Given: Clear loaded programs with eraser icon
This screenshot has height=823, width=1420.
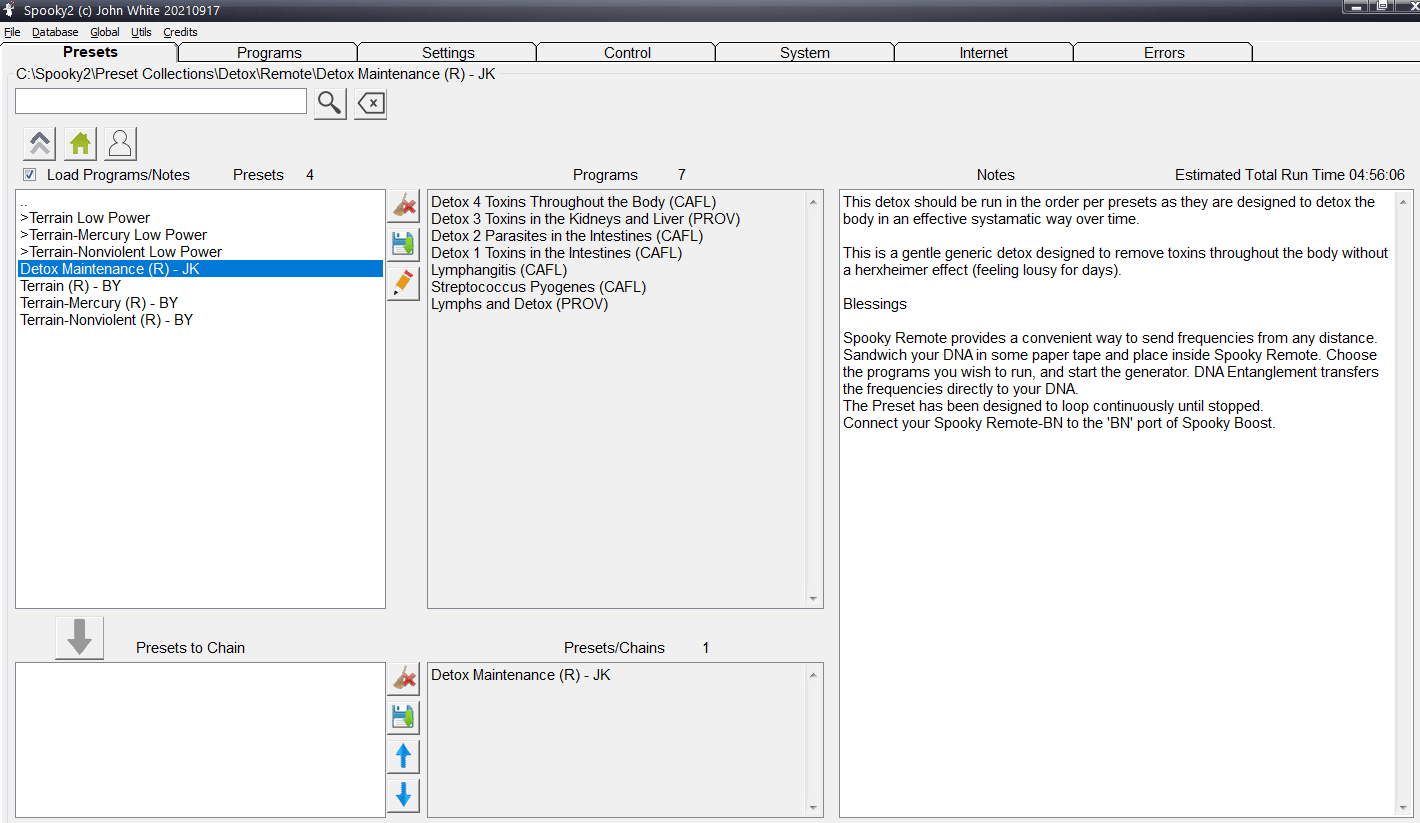Looking at the screenshot, I should click(403, 206).
